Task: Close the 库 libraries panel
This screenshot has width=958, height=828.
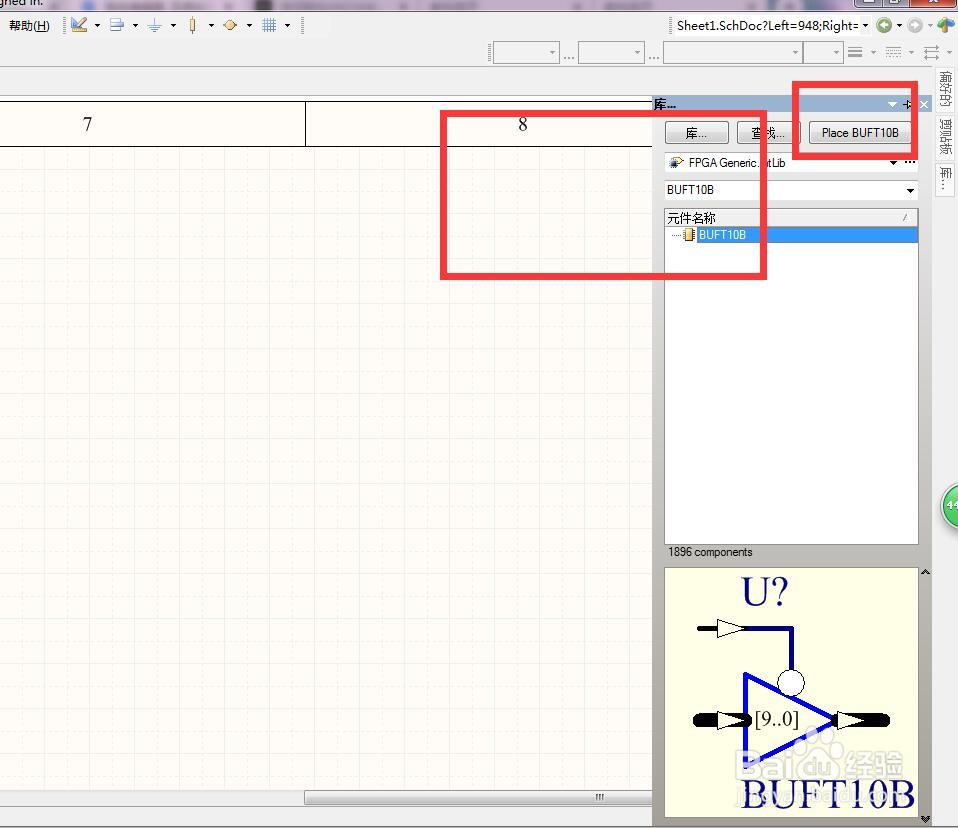Action: click(x=924, y=104)
